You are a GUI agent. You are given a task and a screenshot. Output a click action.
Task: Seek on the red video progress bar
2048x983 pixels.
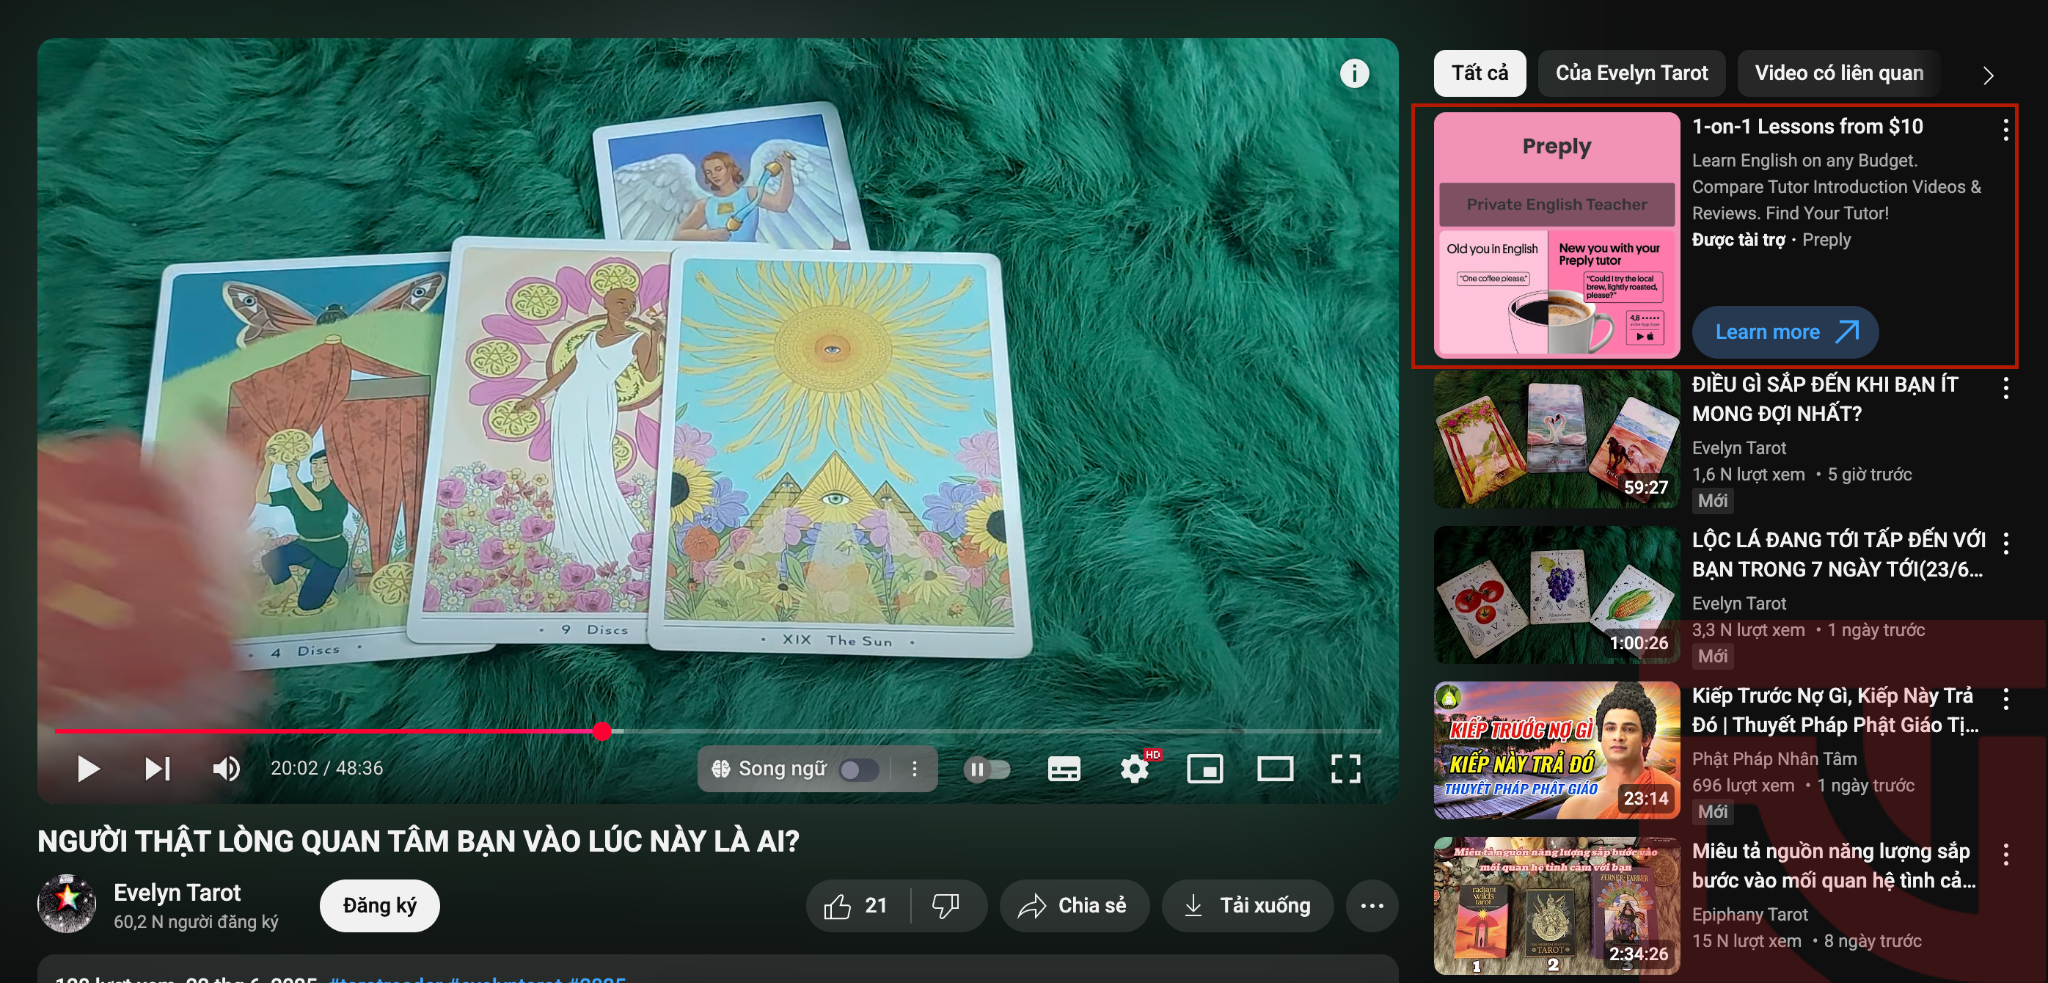328,731
